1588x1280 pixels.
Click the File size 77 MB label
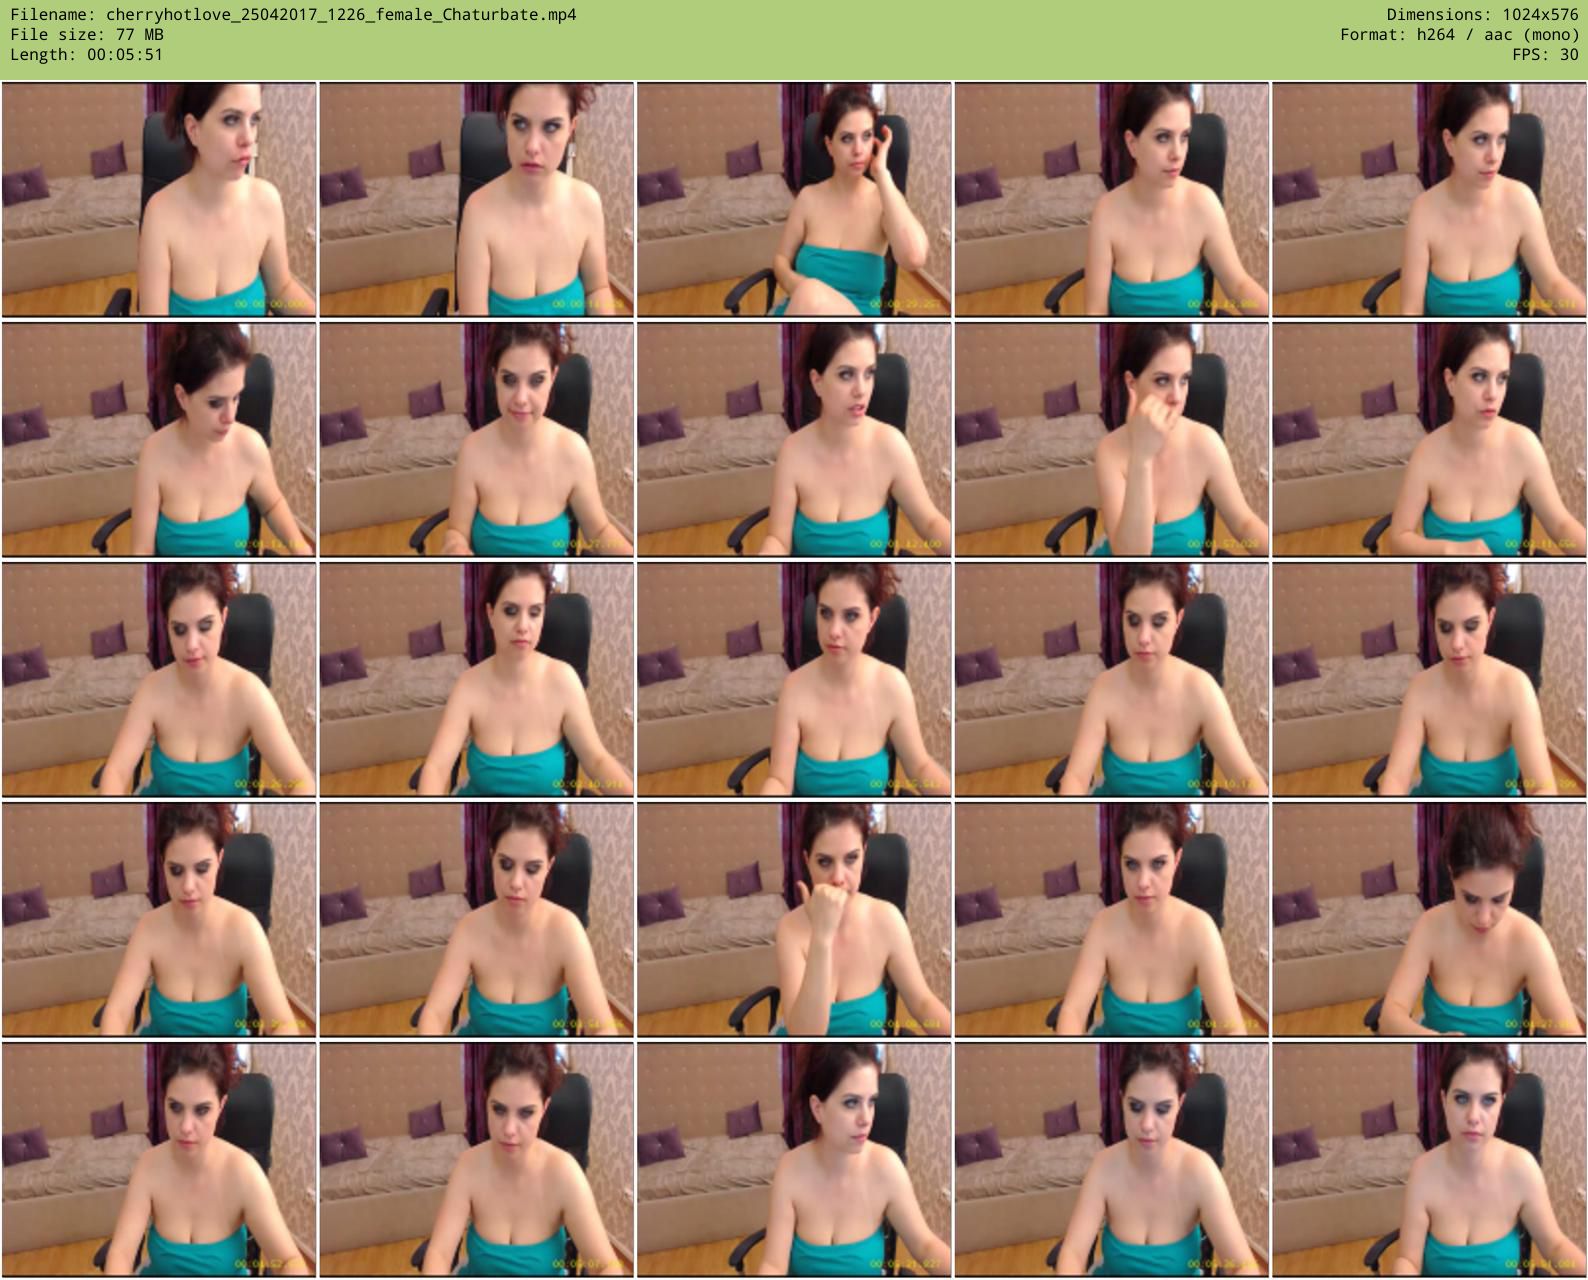tap(87, 35)
